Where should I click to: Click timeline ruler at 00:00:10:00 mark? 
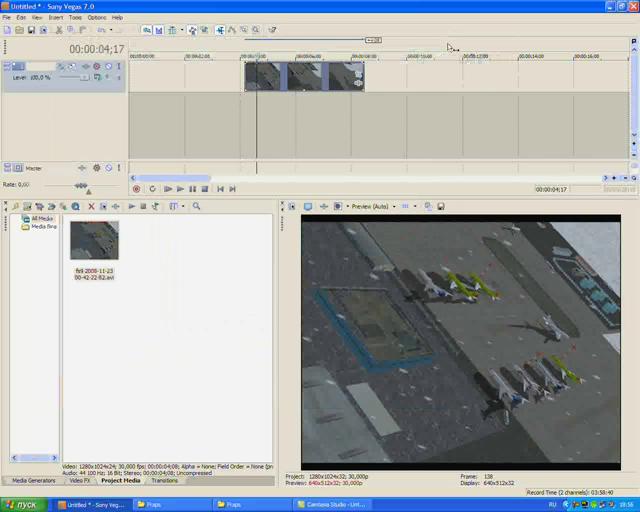419,56
